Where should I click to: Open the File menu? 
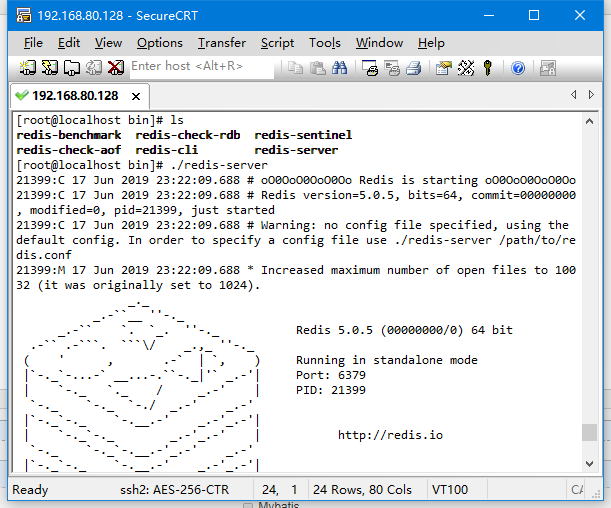point(33,43)
